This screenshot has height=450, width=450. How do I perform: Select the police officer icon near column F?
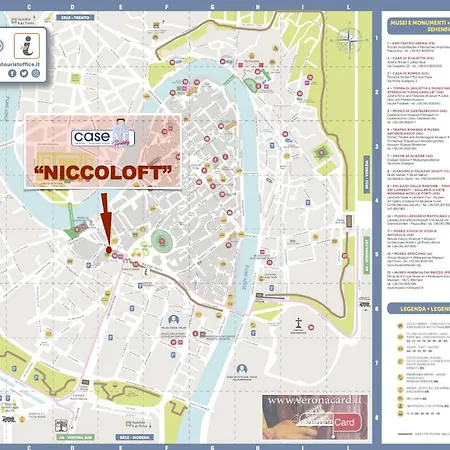(173, 320)
